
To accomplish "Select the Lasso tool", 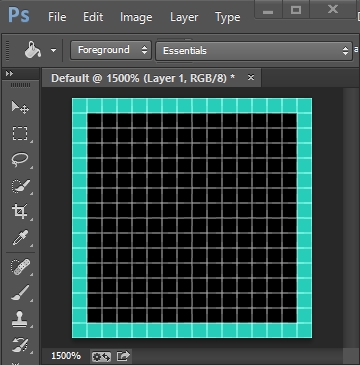I will click(20, 160).
